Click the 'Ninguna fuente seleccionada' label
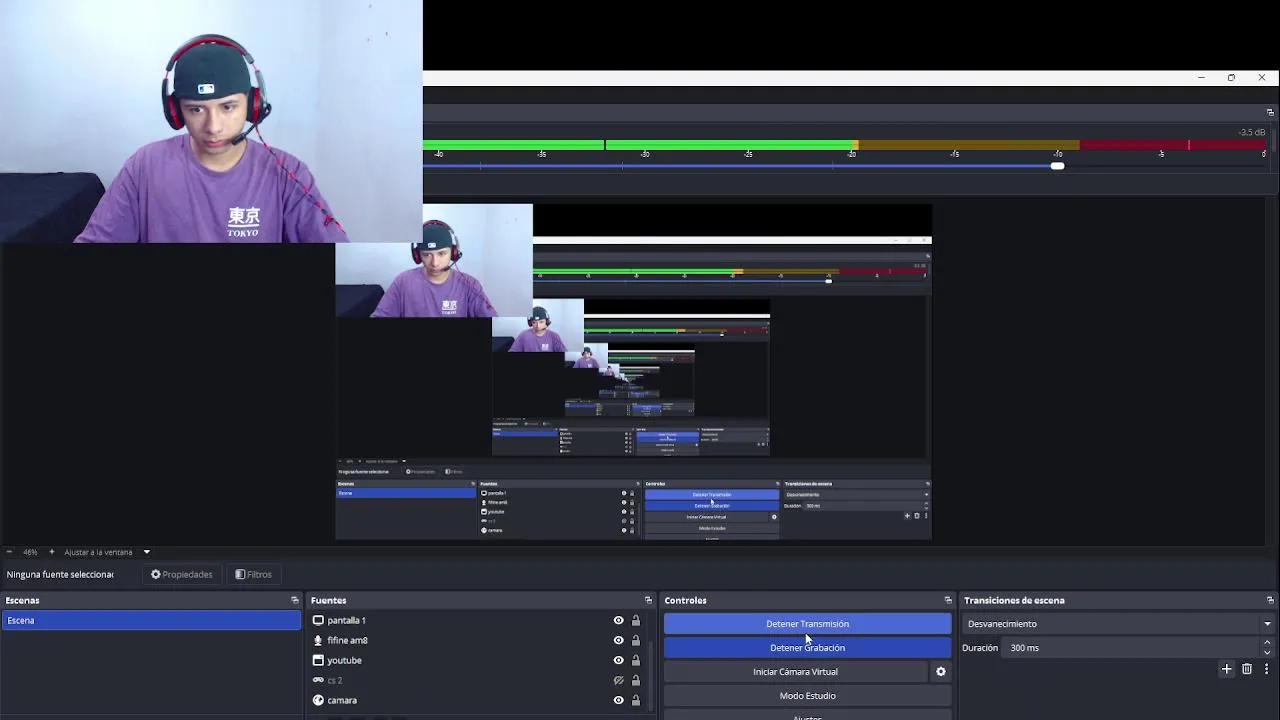Screen dimensions: 1280x720 click(x=60, y=574)
